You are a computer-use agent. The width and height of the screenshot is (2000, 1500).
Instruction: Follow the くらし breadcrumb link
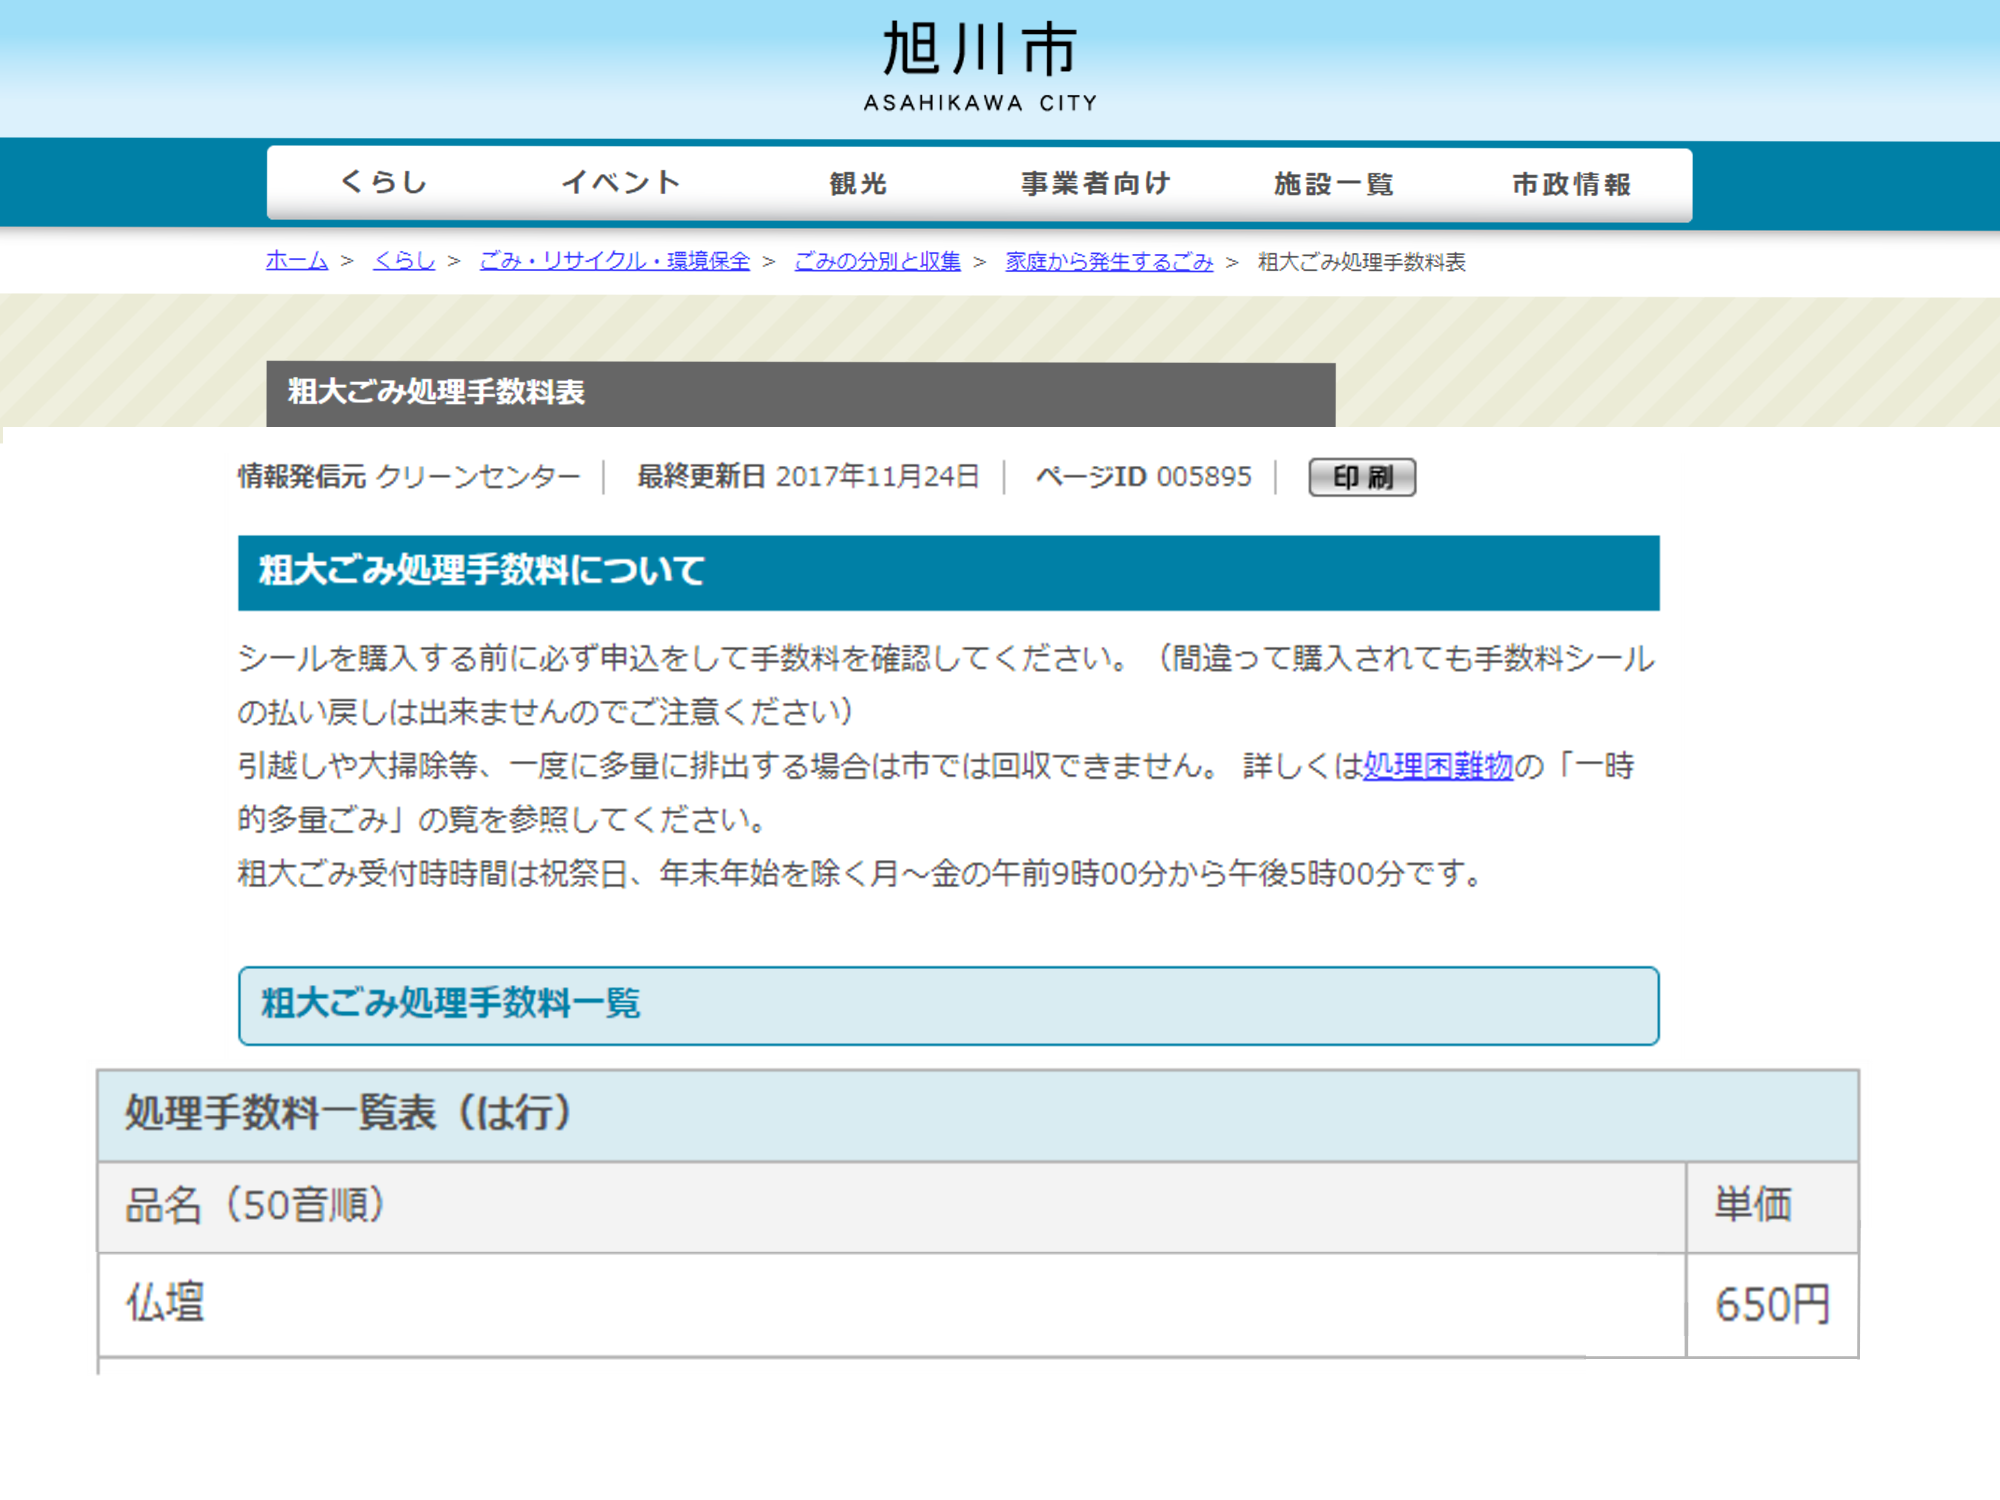tap(404, 261)
